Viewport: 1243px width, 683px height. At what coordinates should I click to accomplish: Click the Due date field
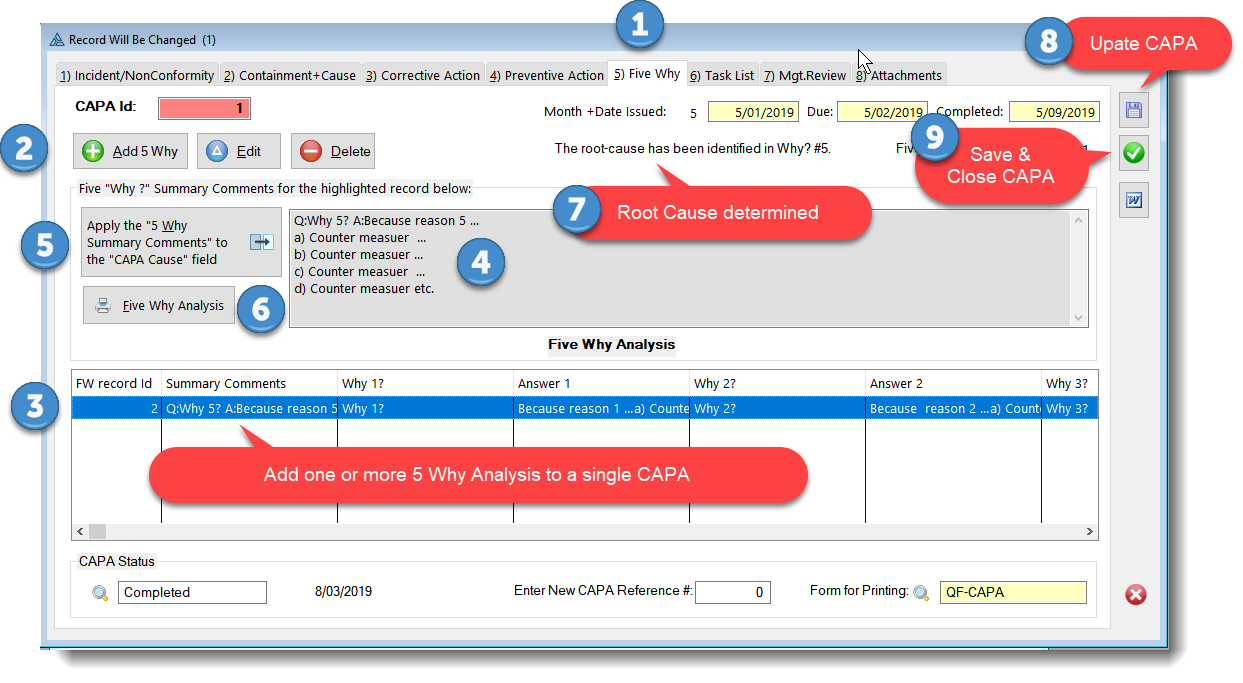click(x=881, y=112)
